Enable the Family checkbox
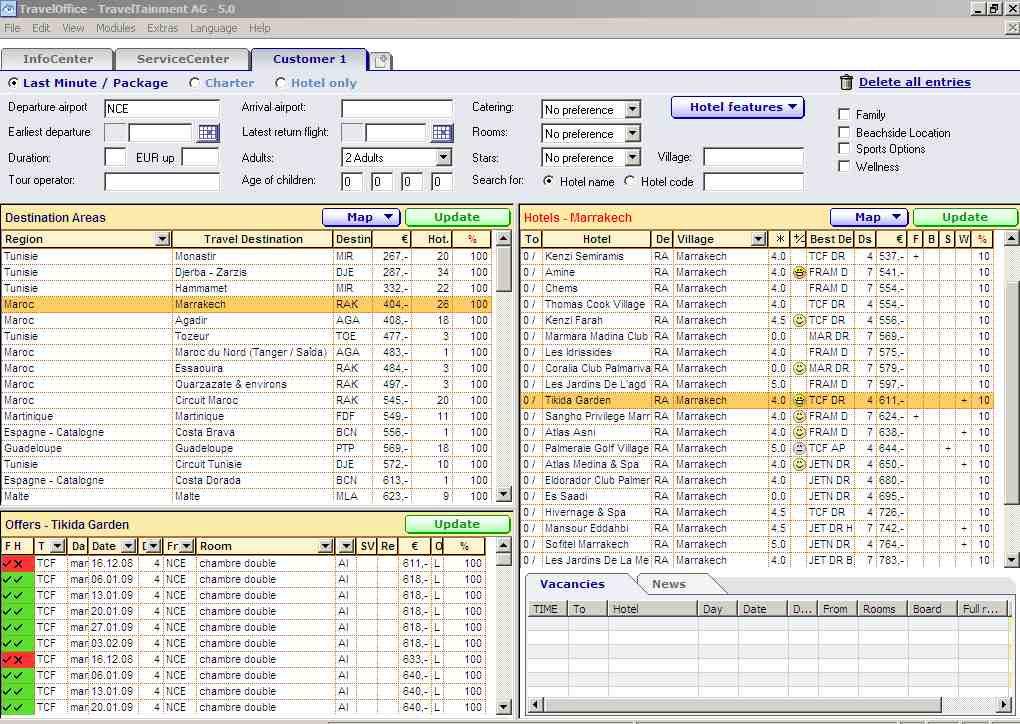 [844, 114]
